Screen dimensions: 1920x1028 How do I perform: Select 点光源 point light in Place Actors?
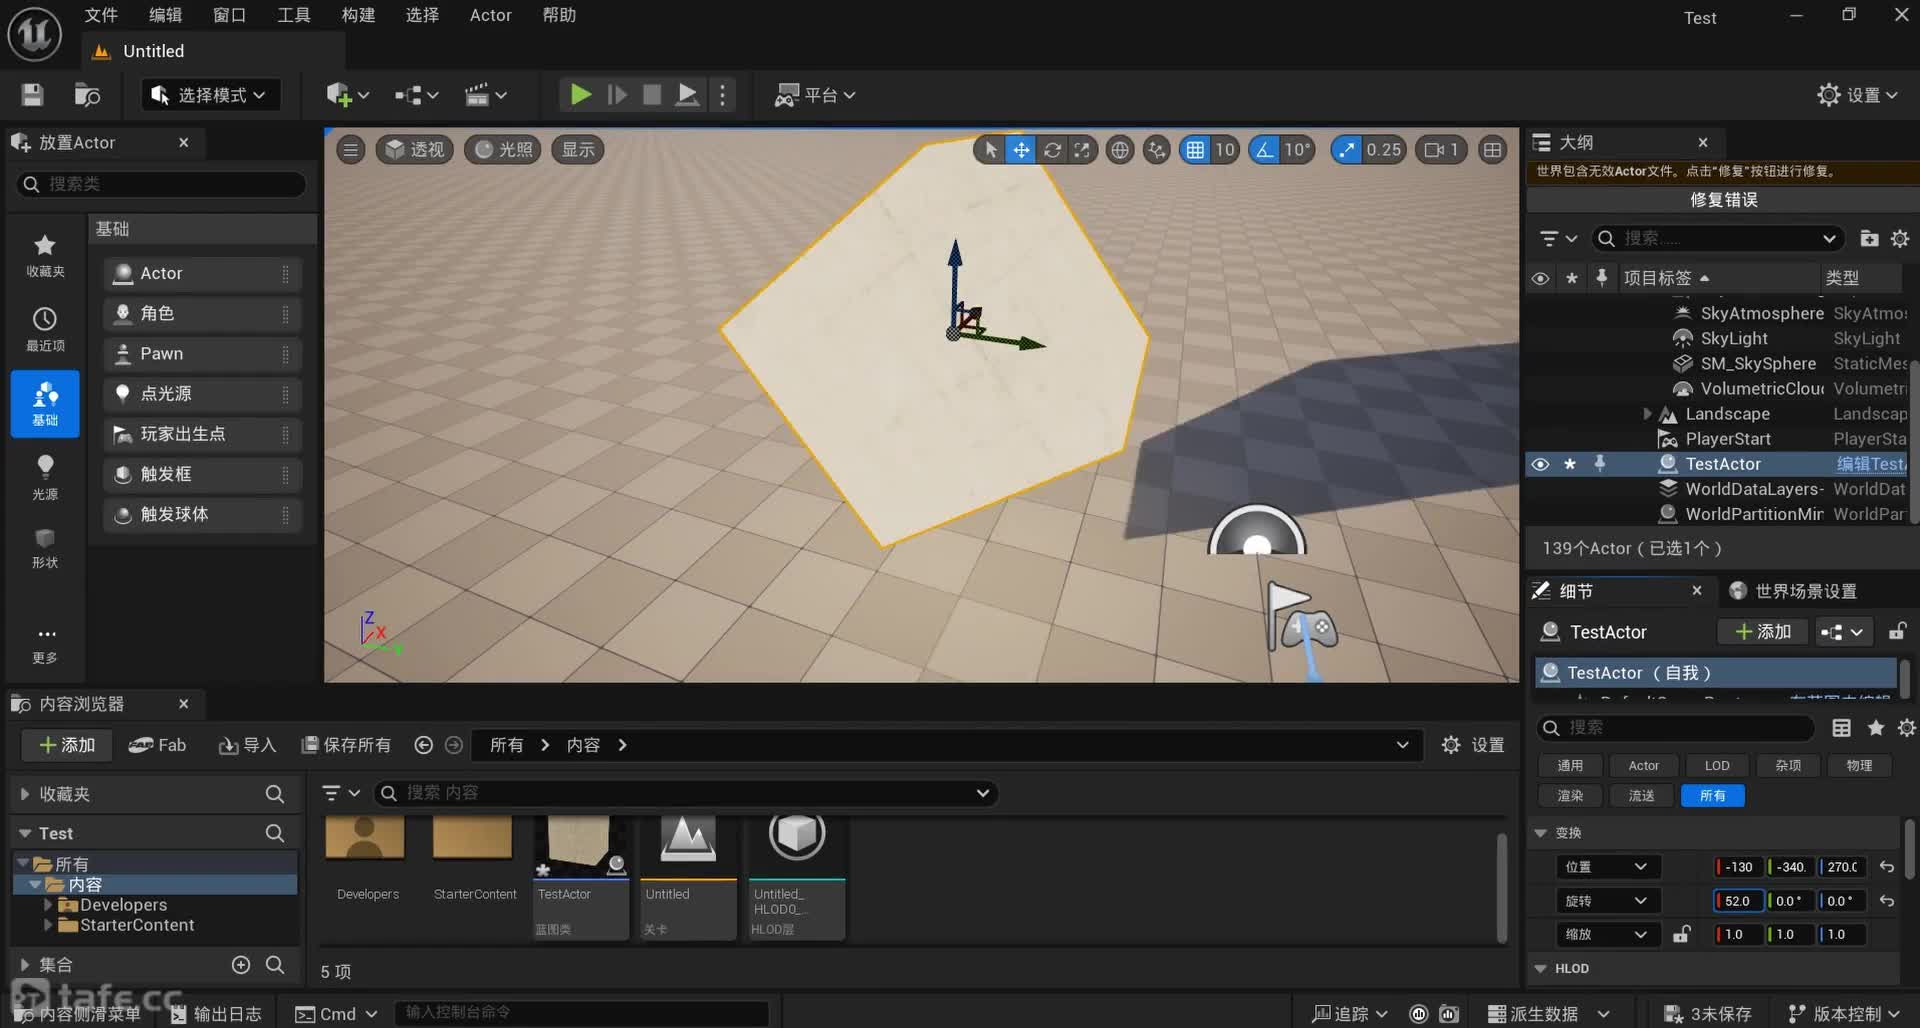pyautogui.click(x=202, y=394)
